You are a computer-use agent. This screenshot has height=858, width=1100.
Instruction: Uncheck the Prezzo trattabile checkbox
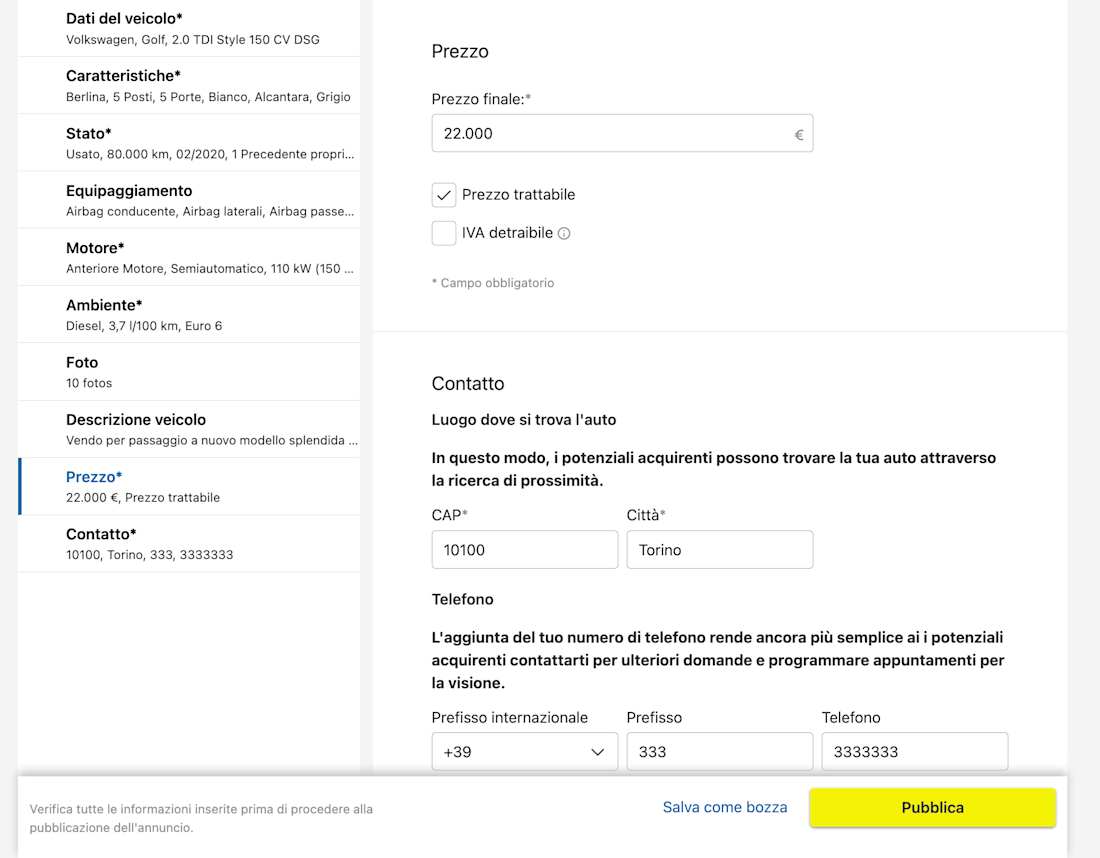[444, 195]
